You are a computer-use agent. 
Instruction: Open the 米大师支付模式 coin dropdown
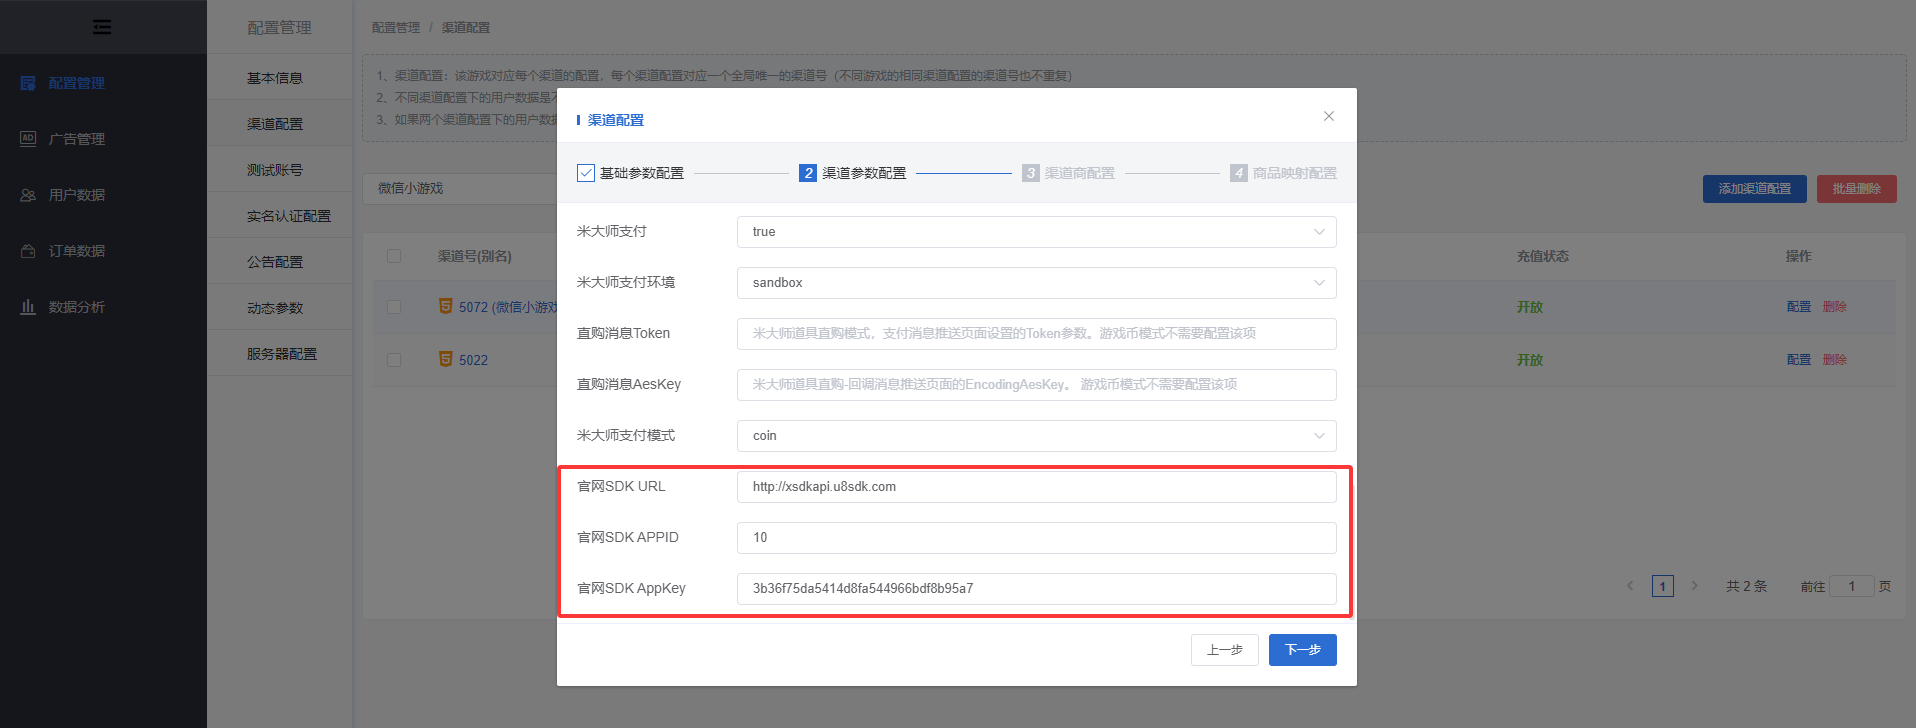pos(1037,436)
